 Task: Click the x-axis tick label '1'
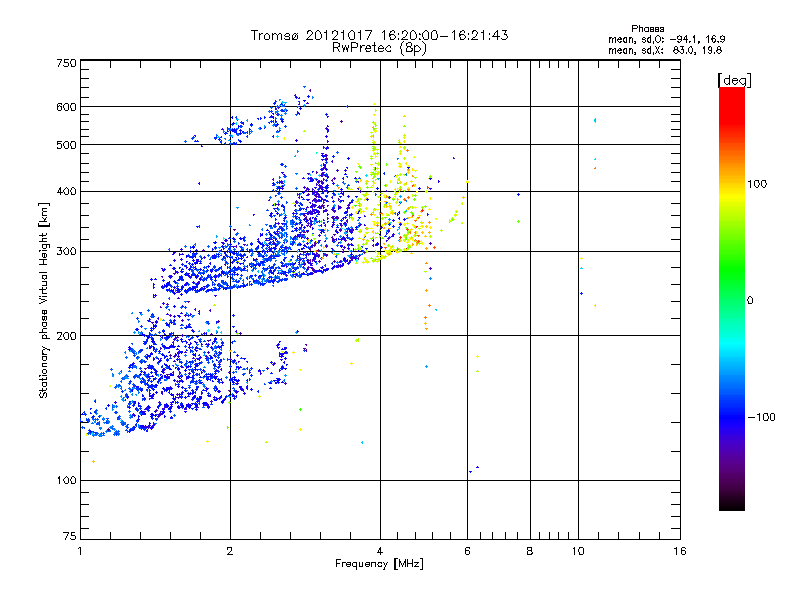(x=80, y=551)
